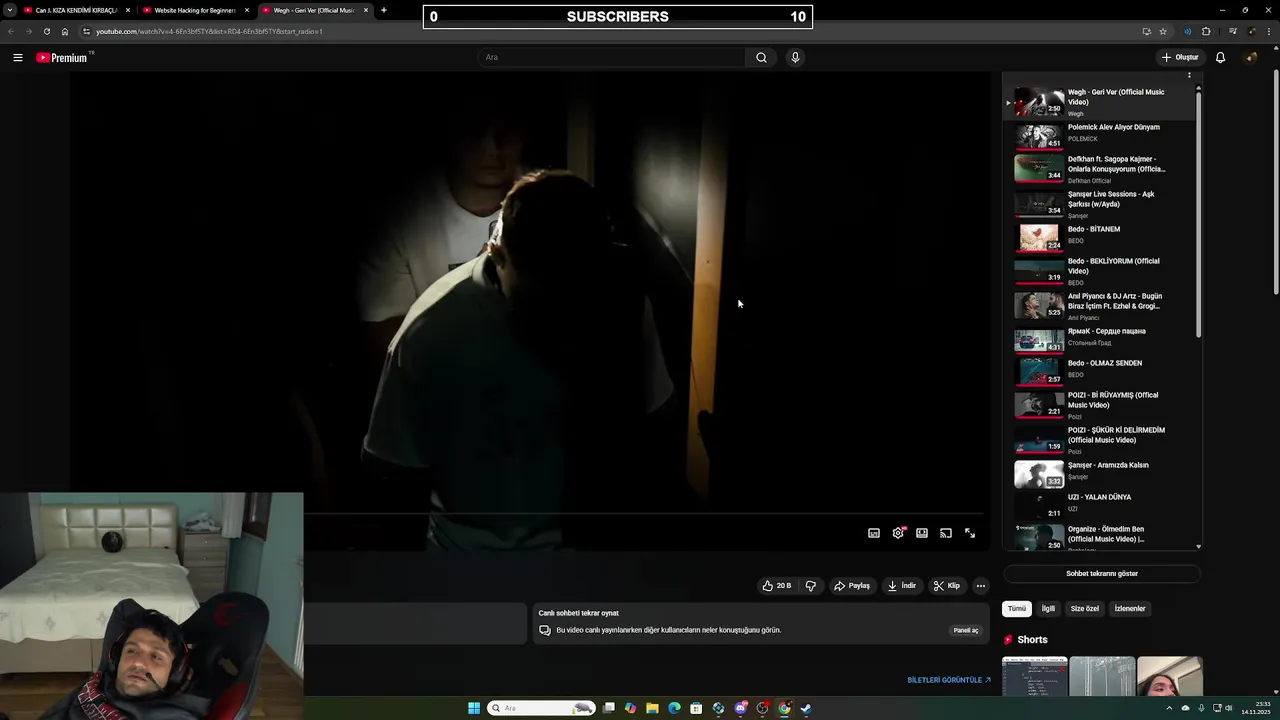Show hidden system tray icons chevron

pyautogui.click(x=1169, y=708)
